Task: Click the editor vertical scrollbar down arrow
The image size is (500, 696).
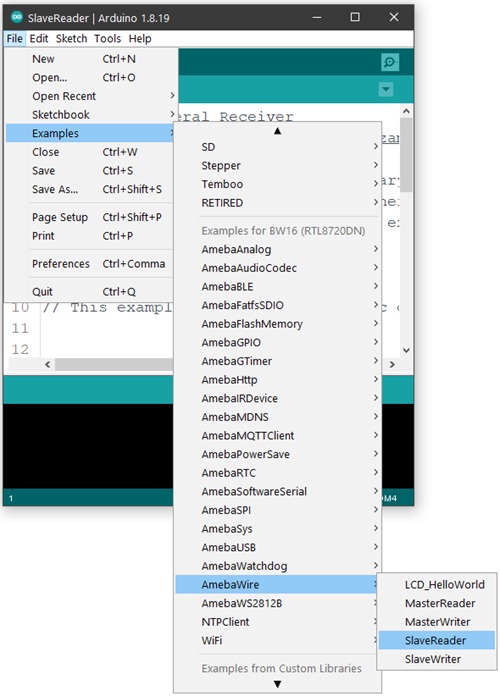Action: [406, 350]
